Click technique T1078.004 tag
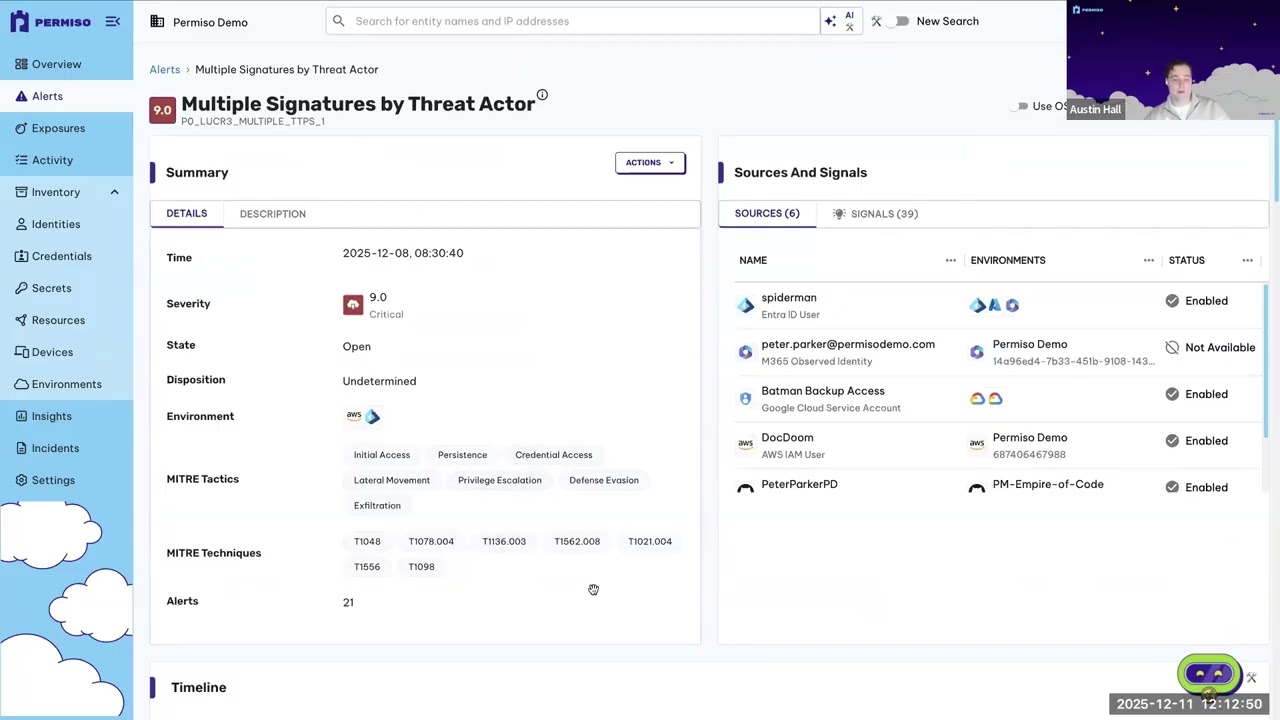 [431, 542]
